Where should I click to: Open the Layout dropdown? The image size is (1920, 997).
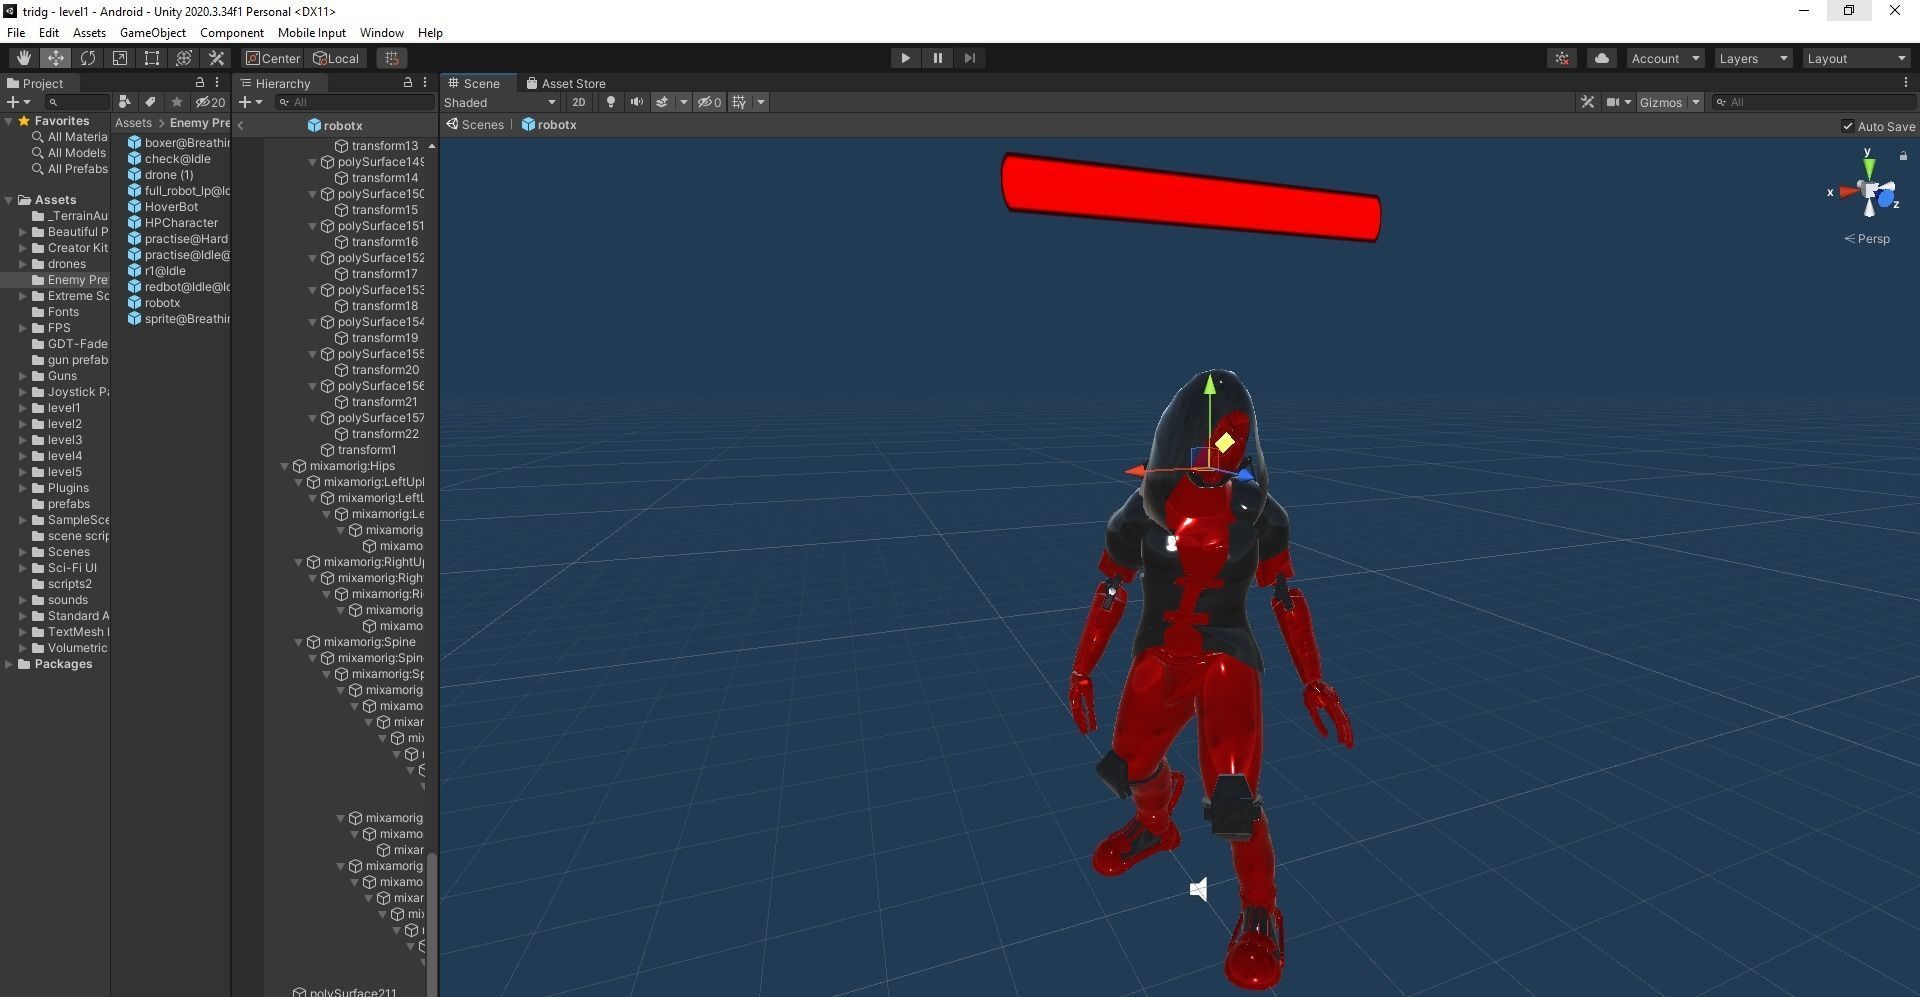(x=1855, y=58)
